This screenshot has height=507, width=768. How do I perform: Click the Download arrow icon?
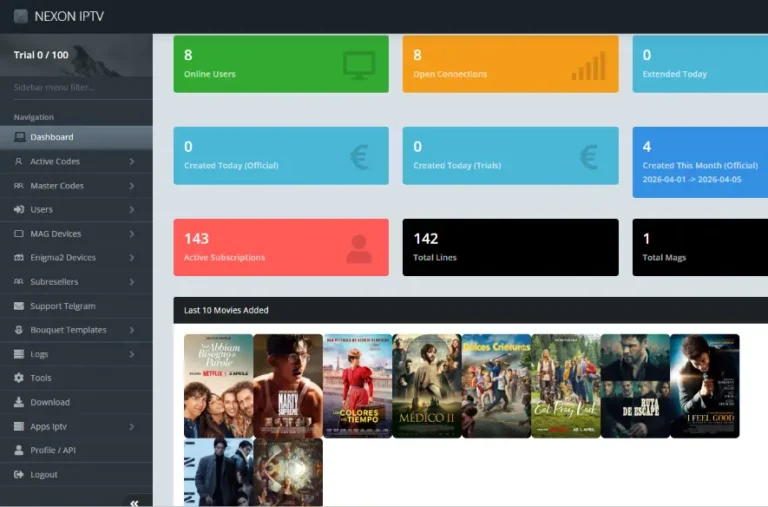tap(19, 402)
